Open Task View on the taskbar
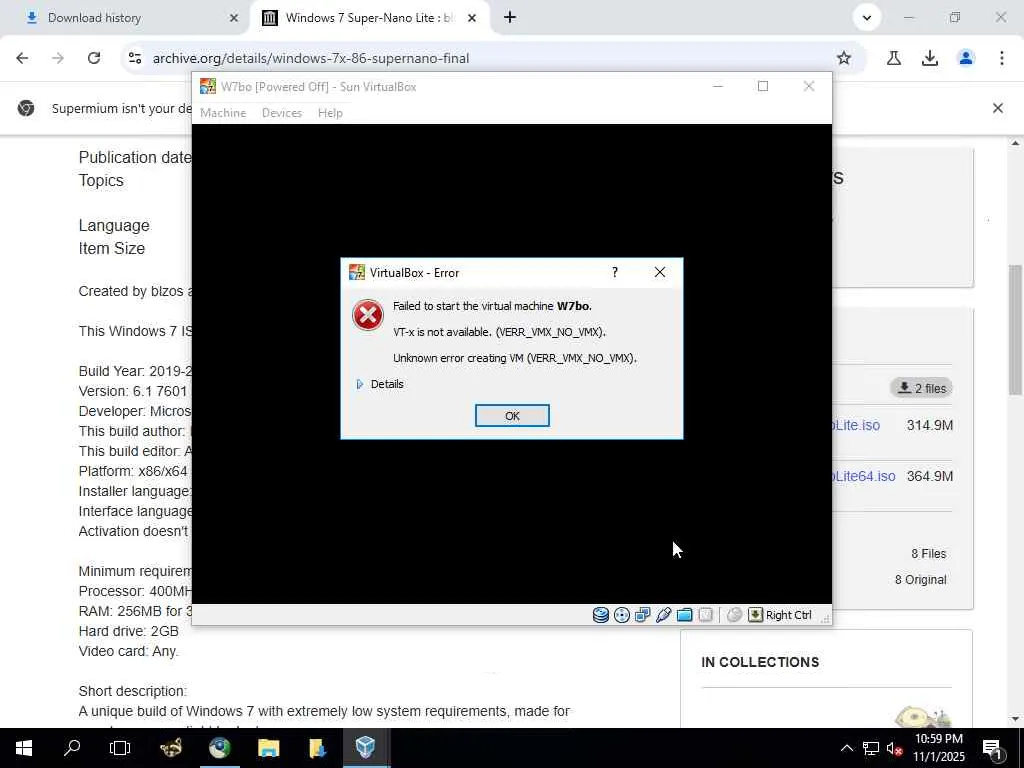The image size is (1024, 768). pos(120,748)
